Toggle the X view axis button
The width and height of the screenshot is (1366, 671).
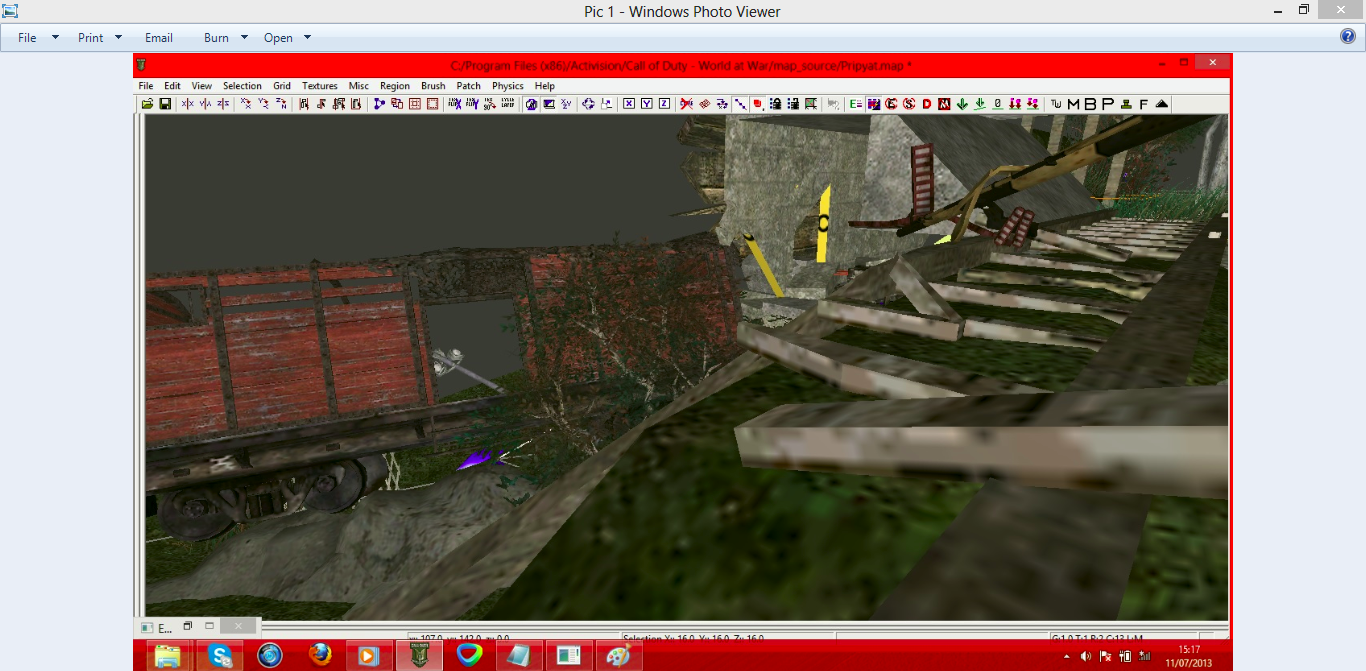629,104
